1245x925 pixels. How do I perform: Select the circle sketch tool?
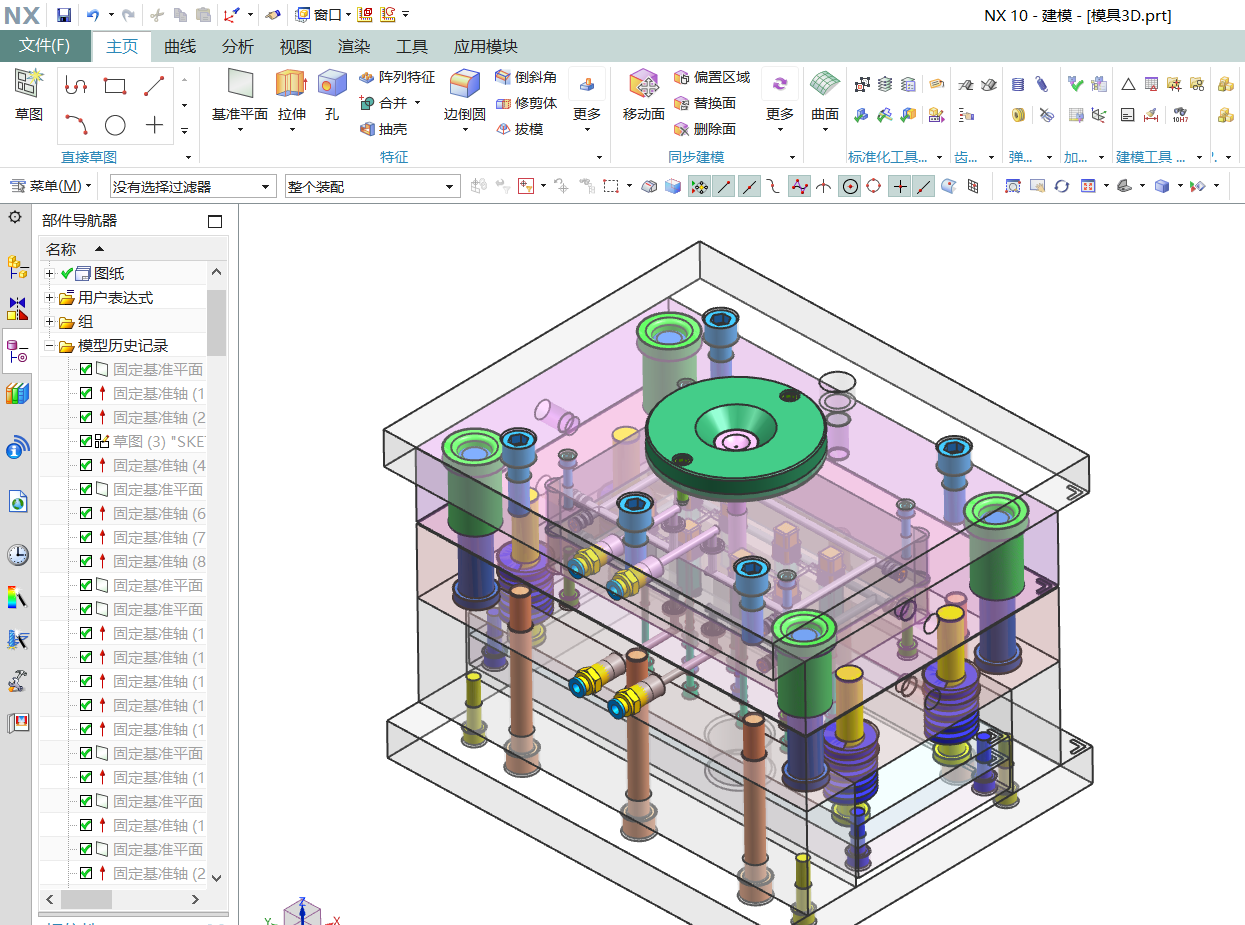(115, 125)
